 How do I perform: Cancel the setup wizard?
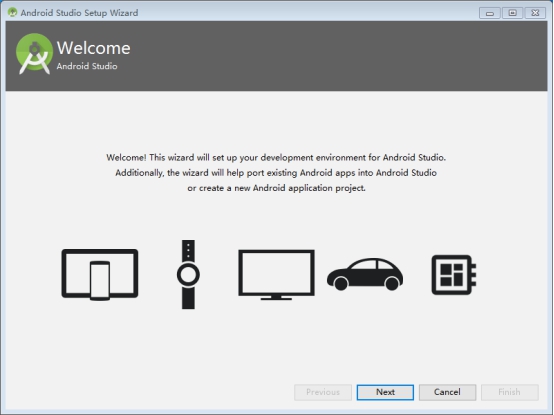(447, 392)
